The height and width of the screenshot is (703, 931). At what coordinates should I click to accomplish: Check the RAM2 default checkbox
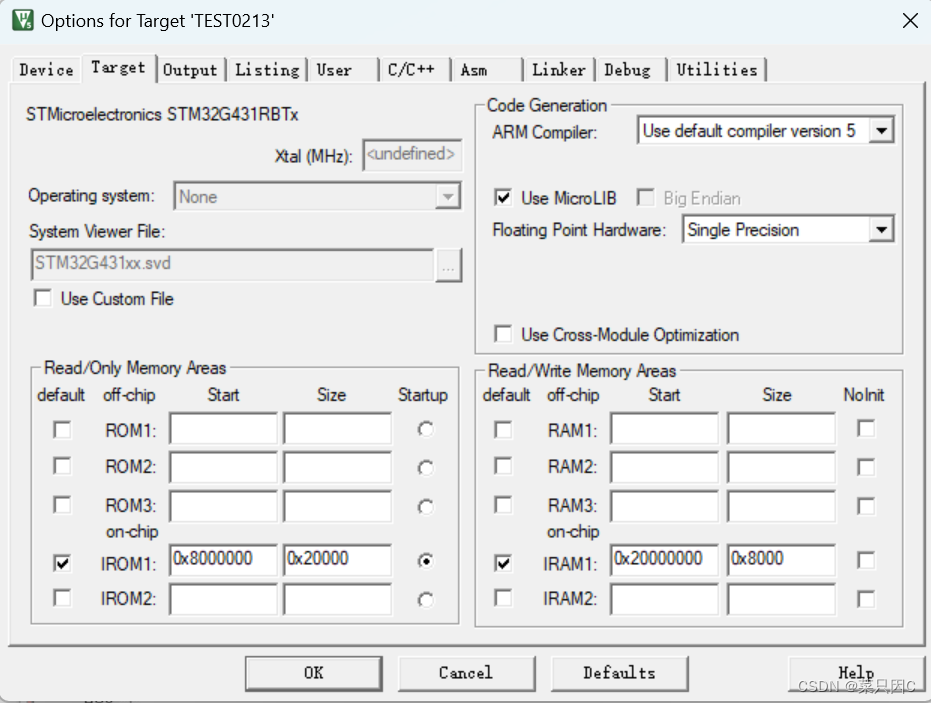coord(503,466)
